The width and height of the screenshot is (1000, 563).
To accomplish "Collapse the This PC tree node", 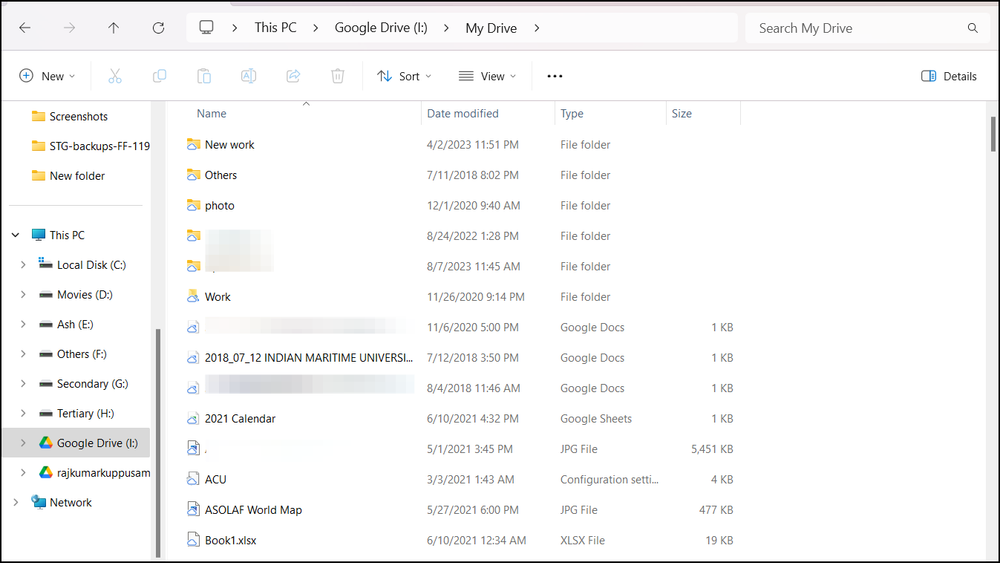I will tap(15, 235).
